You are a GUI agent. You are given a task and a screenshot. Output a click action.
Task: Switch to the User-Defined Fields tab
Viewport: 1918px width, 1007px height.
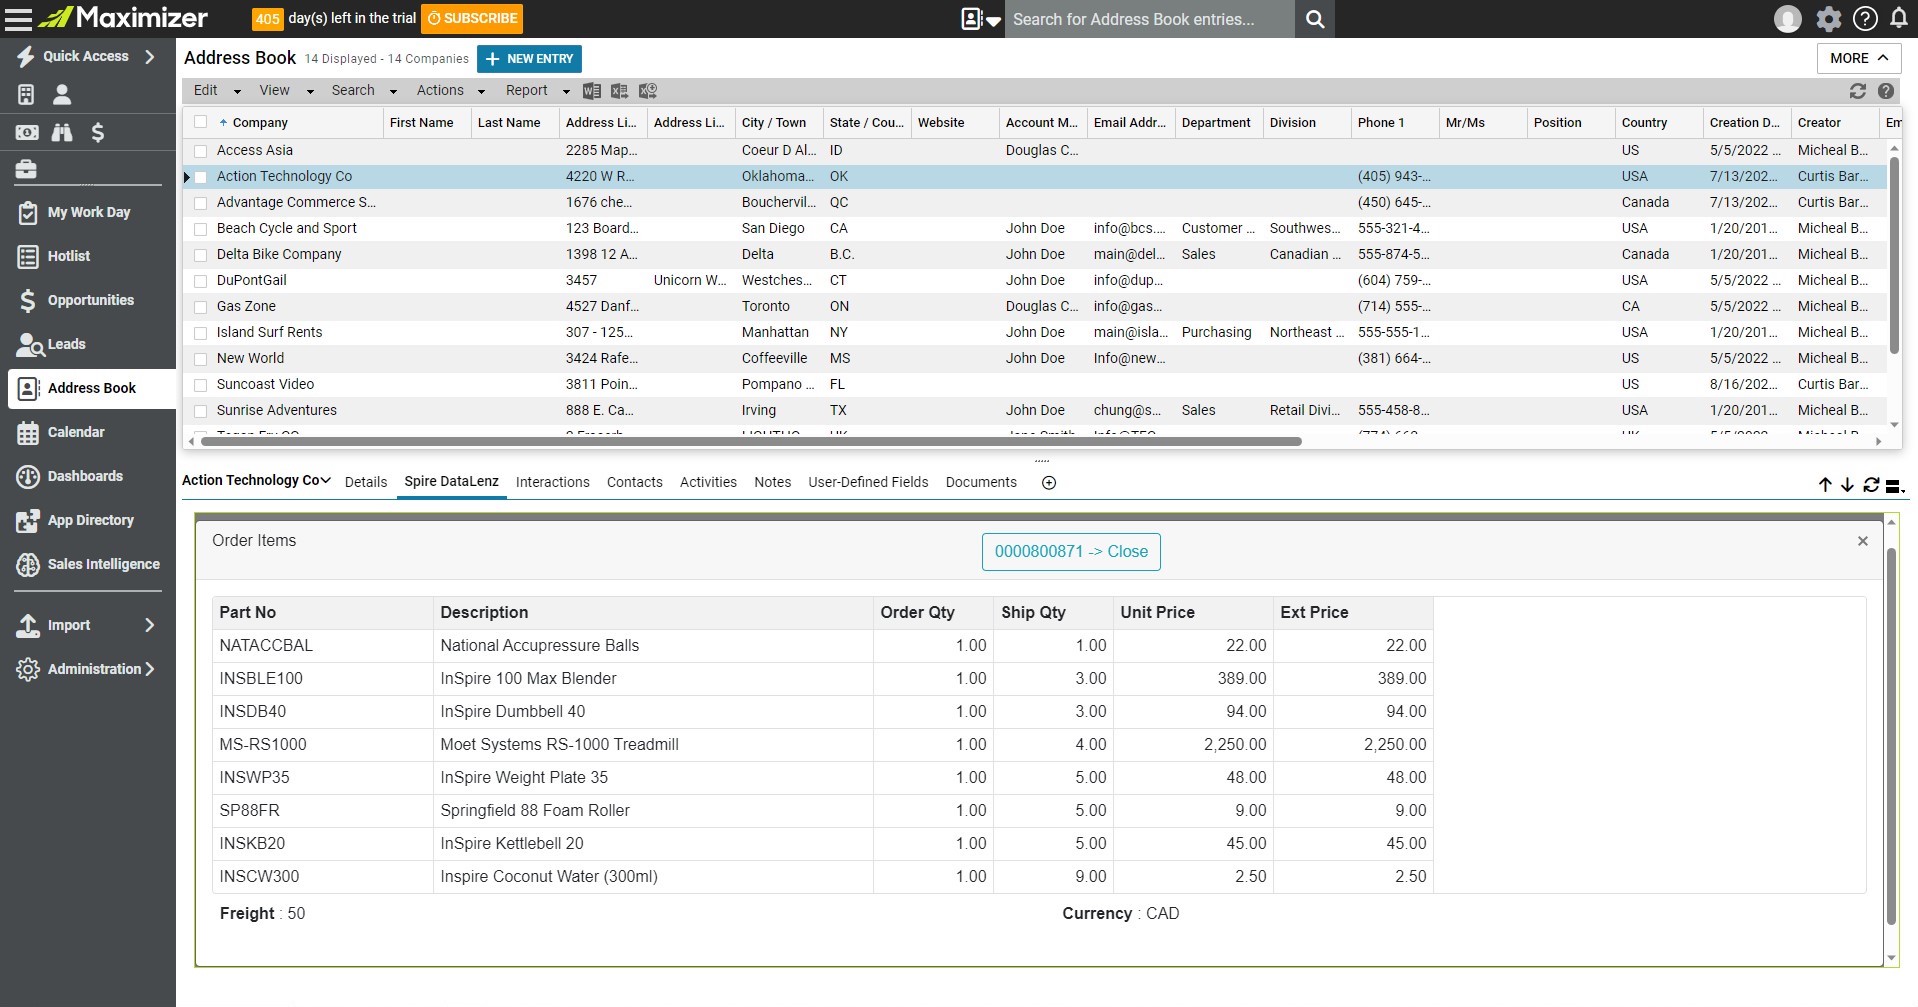(x=868, y=482)
